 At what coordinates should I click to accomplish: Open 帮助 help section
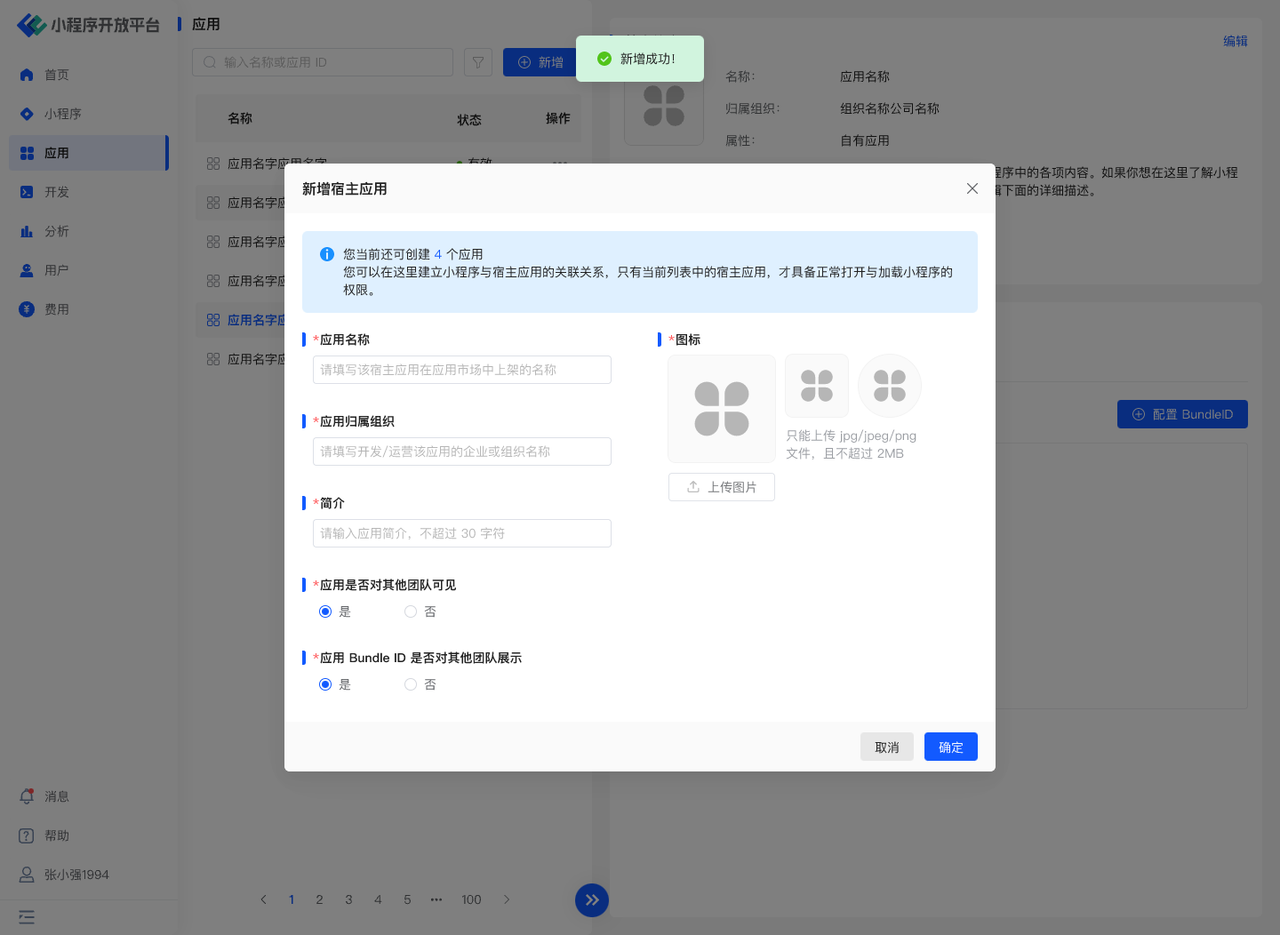pyautogui.click(x=28, y=835)
